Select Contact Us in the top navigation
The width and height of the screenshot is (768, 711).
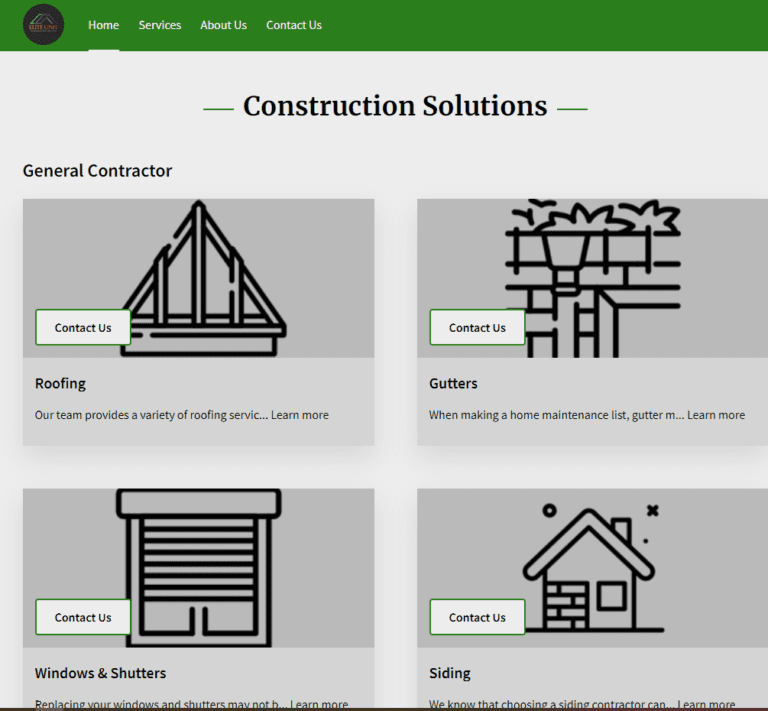[294, 25]
